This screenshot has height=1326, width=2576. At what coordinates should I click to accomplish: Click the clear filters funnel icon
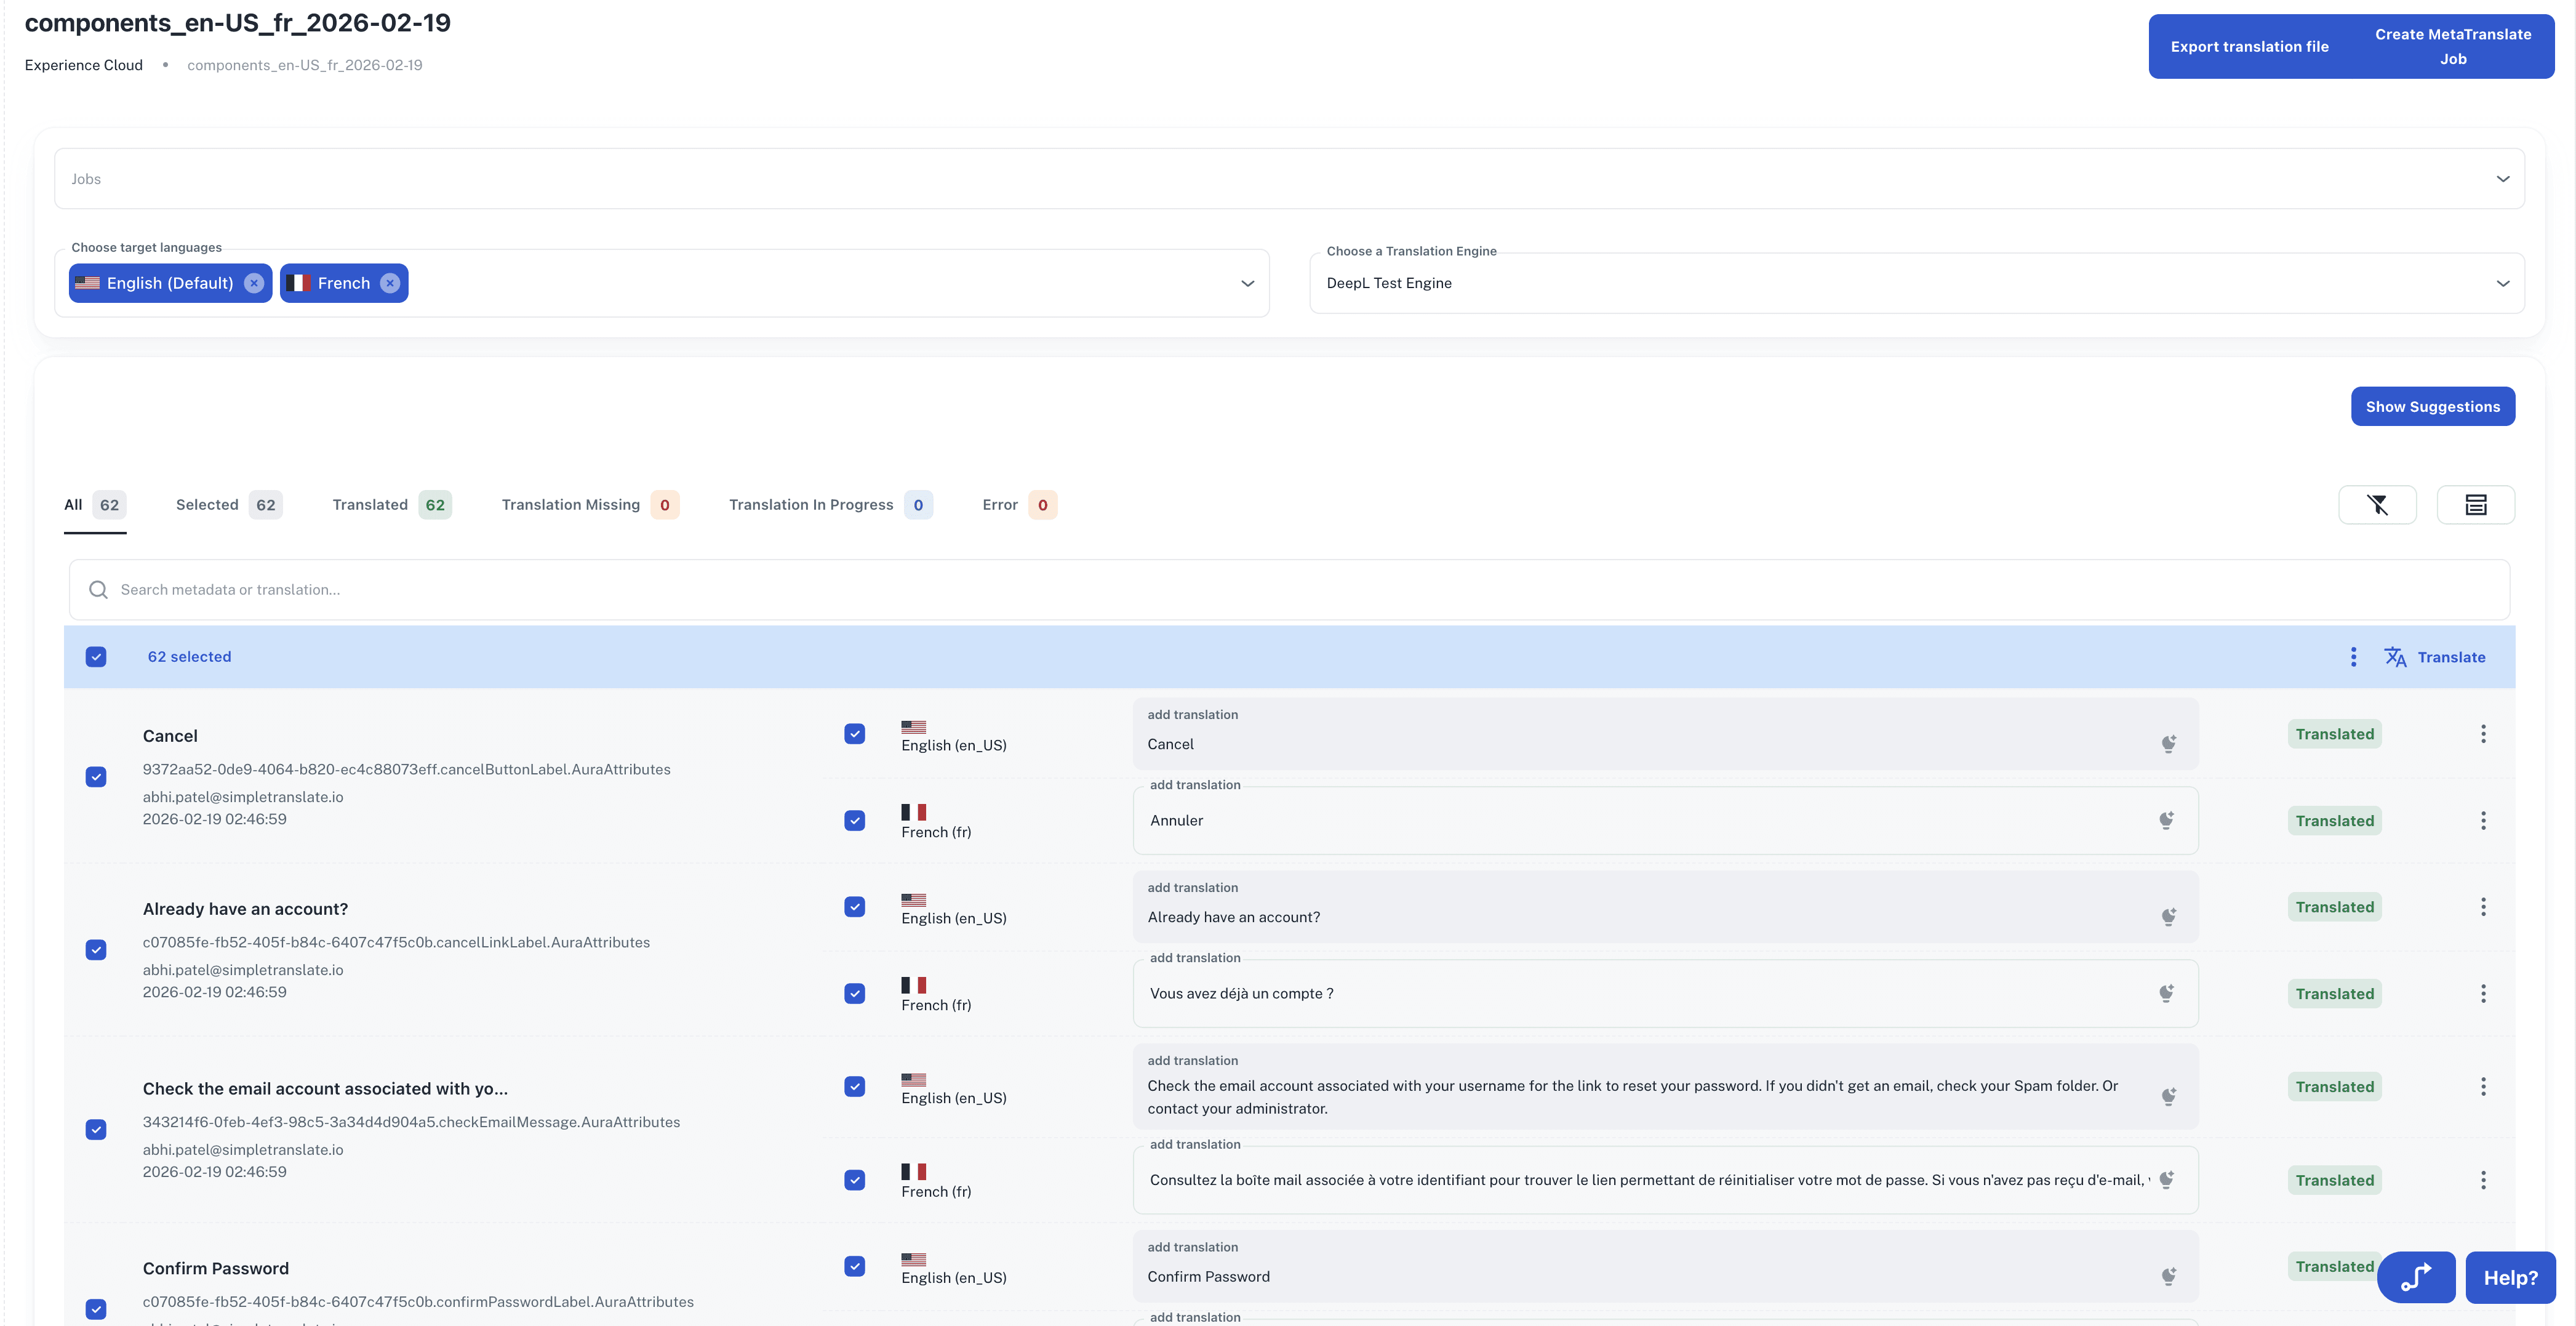coord(2377,505)
